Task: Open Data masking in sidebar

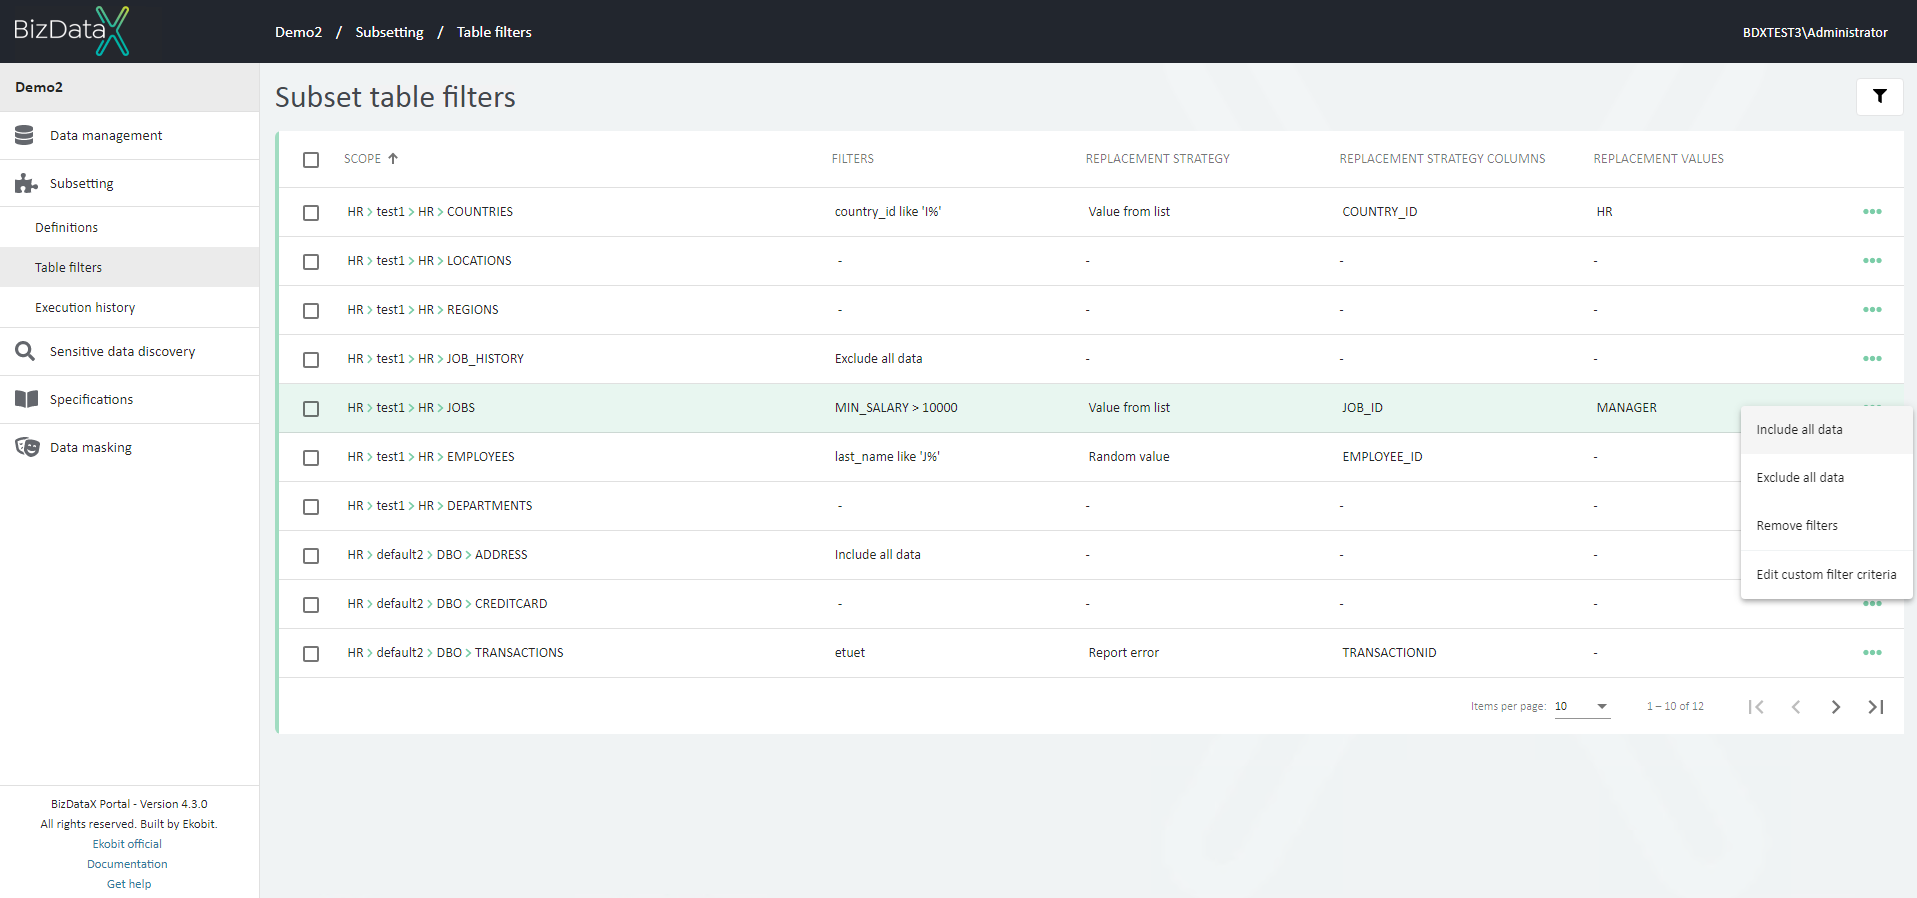Action: pyautogui.click(x=129, y=447)
